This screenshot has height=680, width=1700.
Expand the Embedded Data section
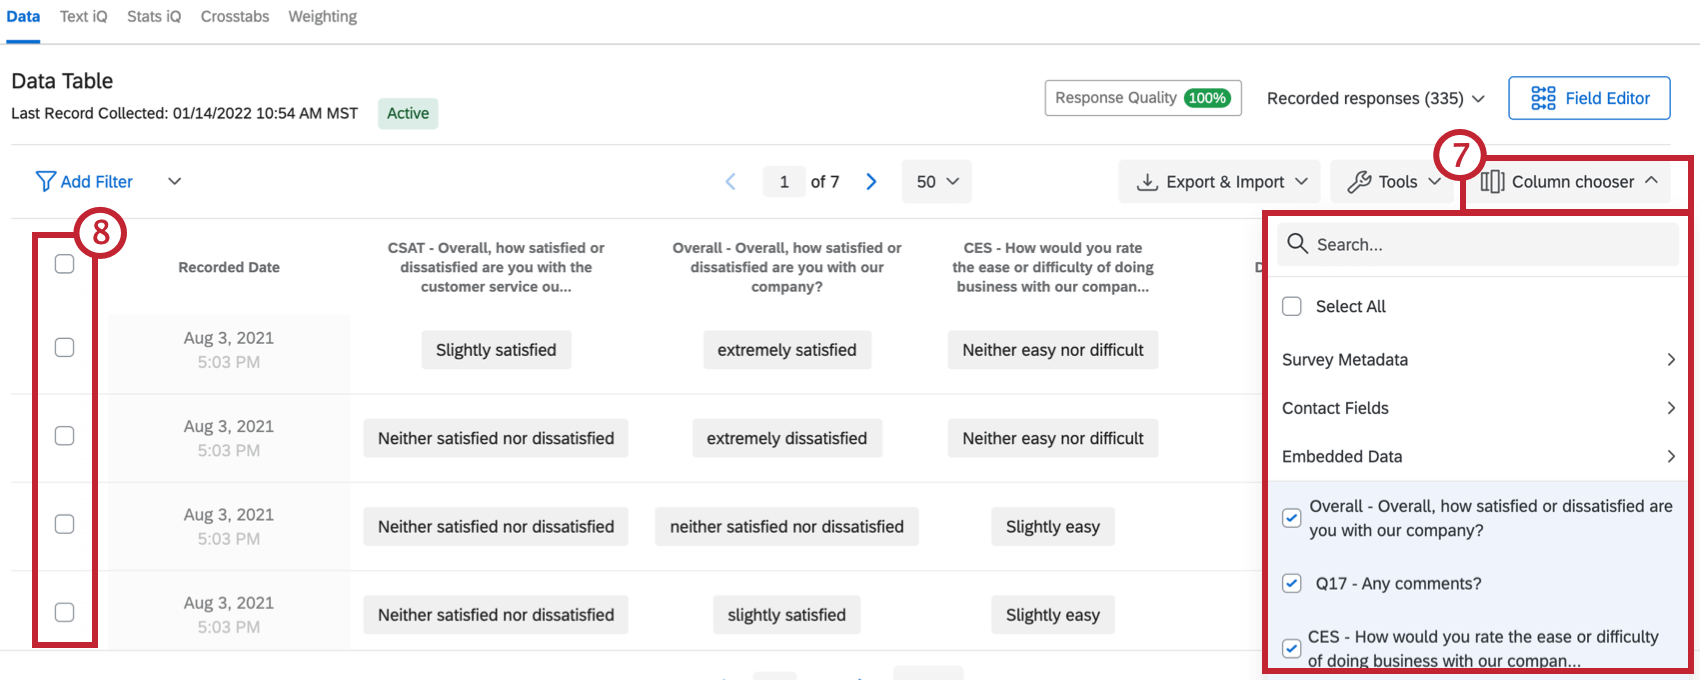1477,456
